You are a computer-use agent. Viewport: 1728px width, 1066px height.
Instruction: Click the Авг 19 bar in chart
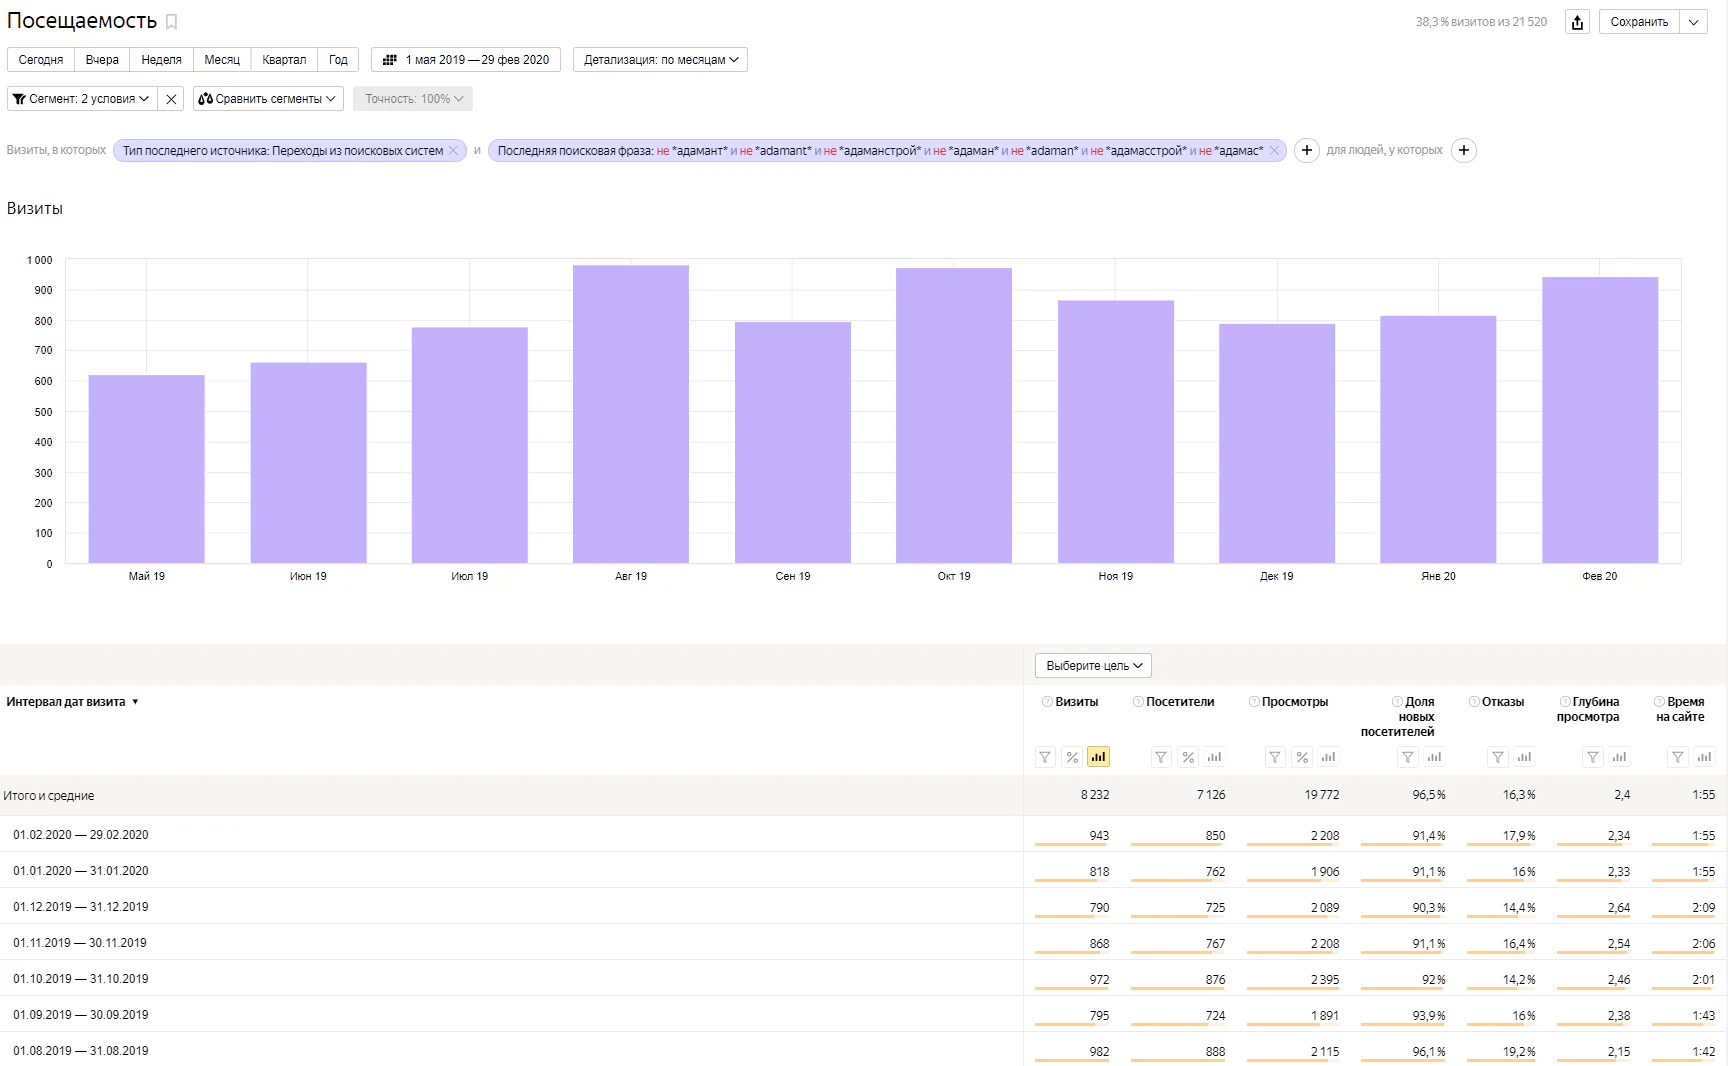click(631, 414)
